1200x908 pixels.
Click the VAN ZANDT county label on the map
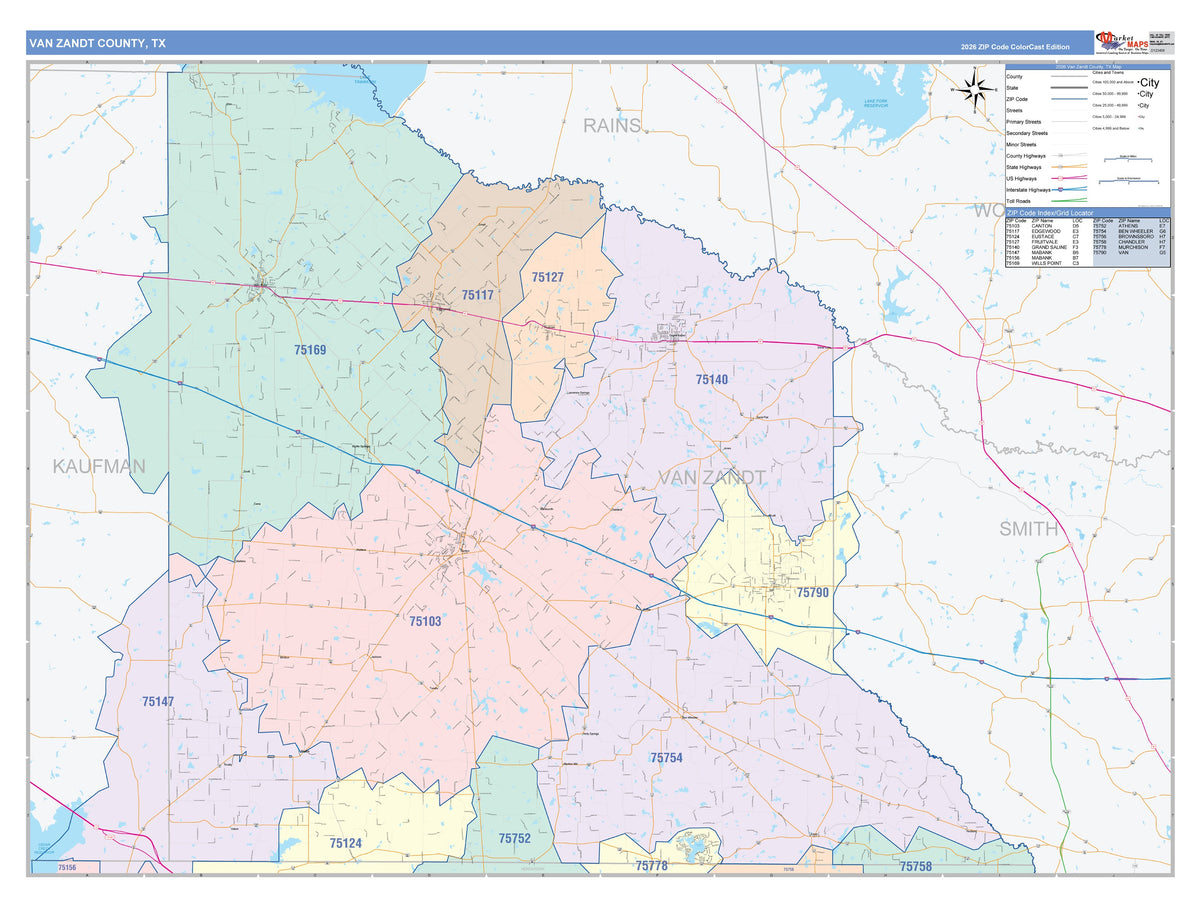tap(712, 477)
